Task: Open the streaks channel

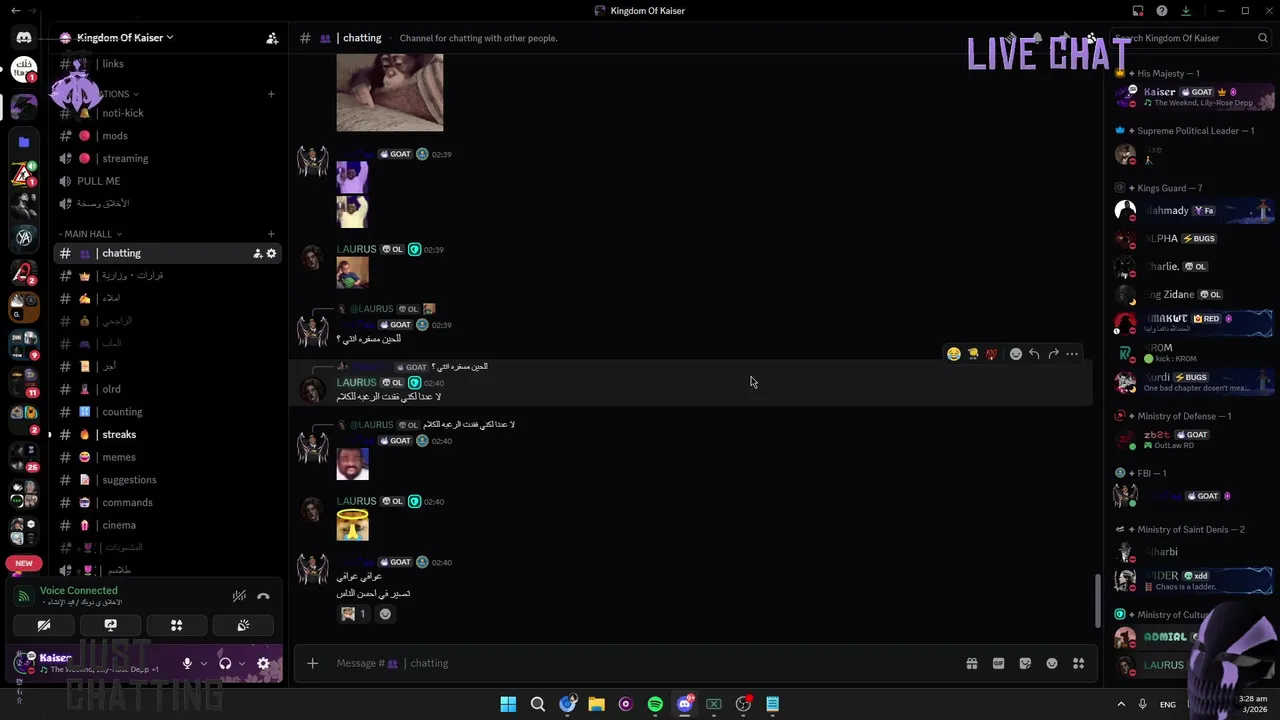Action: [x=168, y=435]
